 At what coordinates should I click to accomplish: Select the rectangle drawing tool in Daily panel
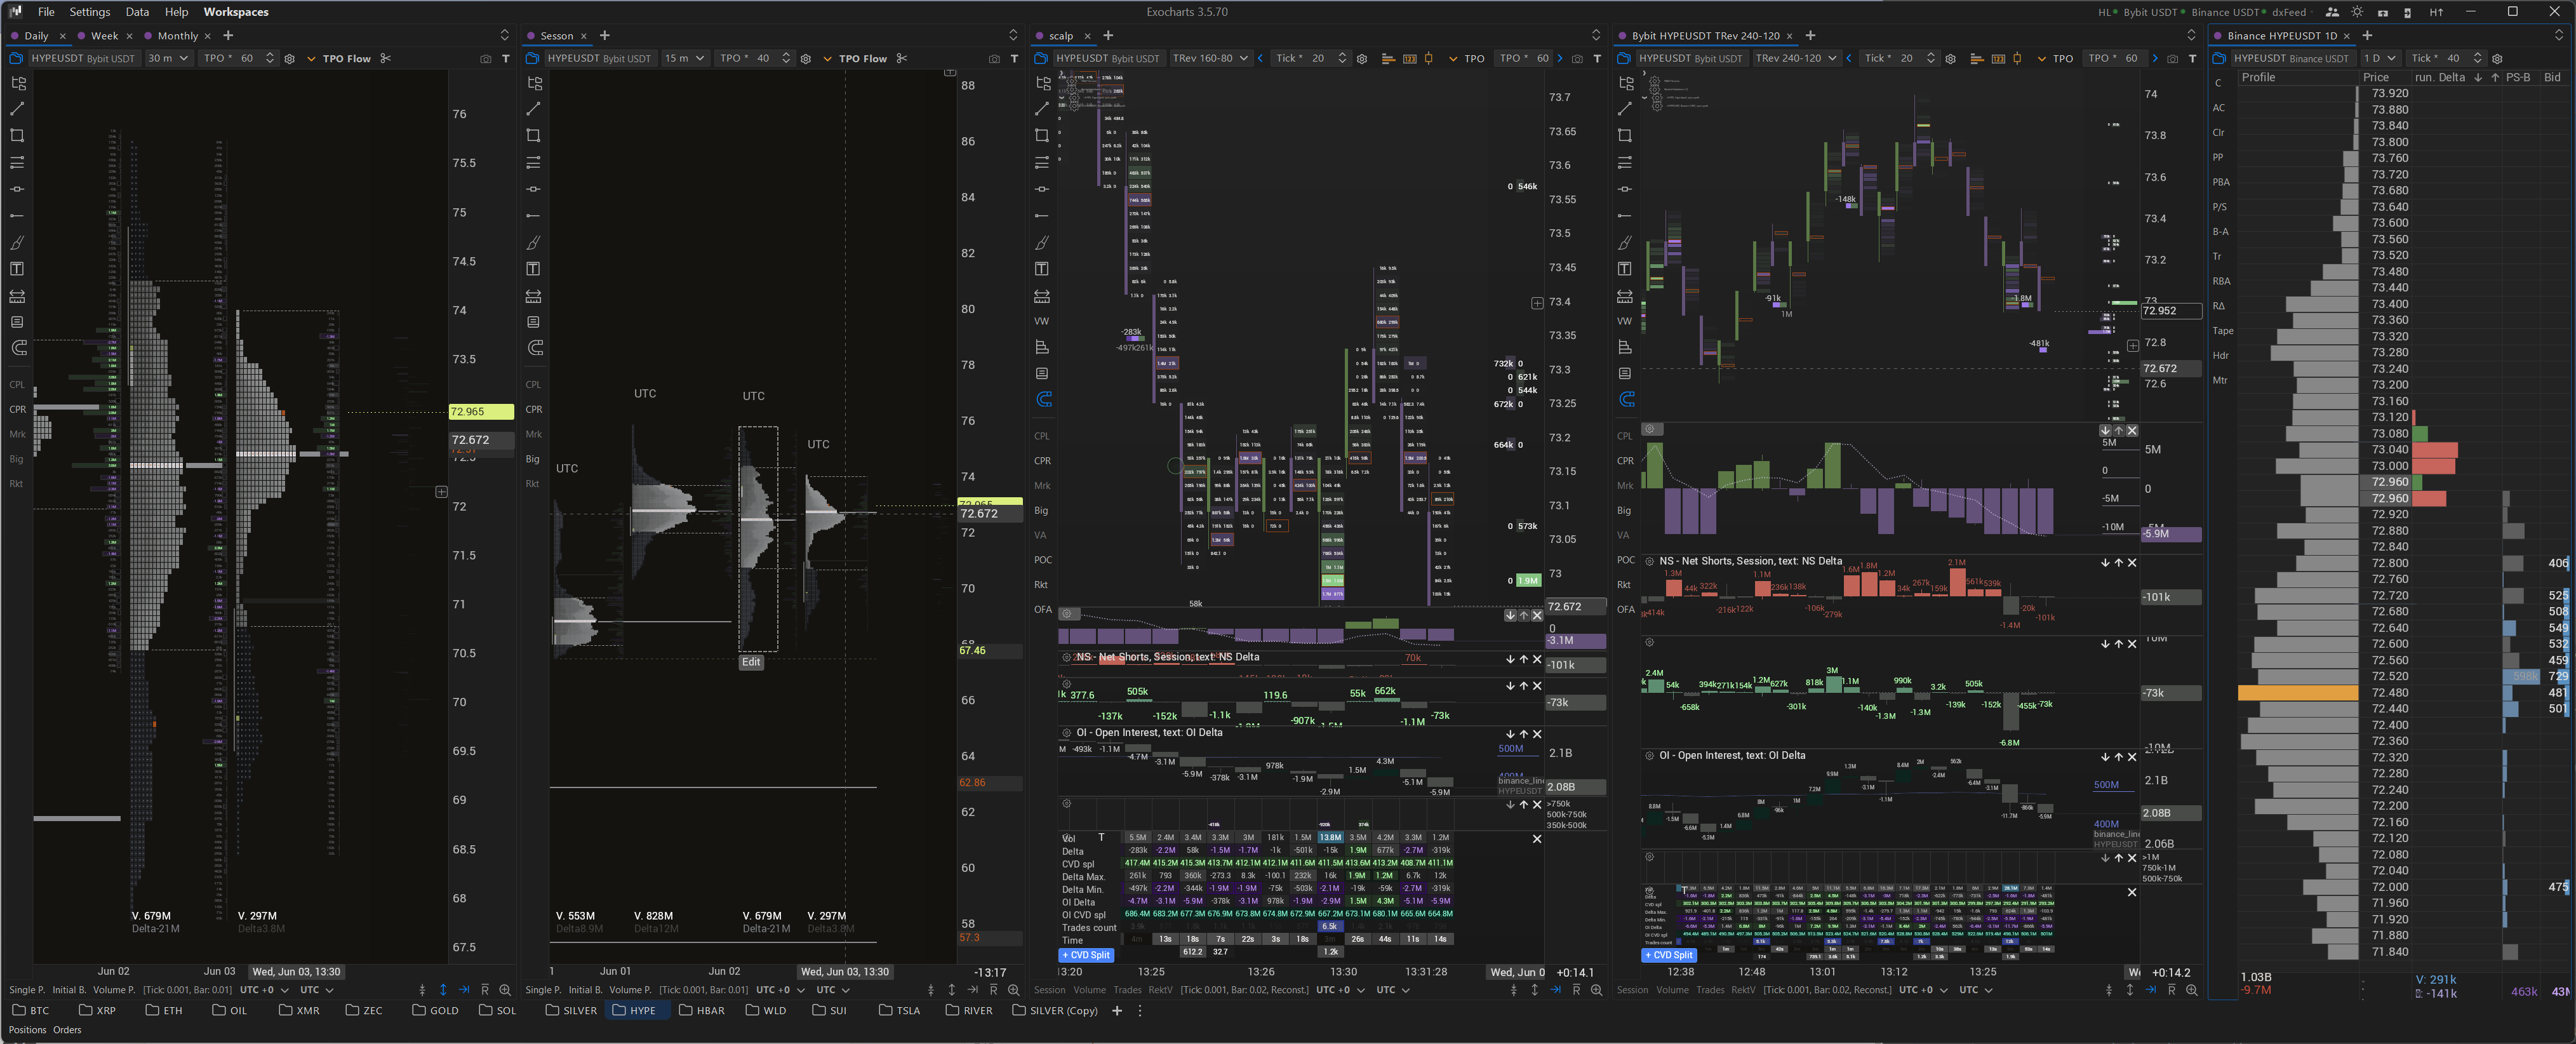click(17, 135)
